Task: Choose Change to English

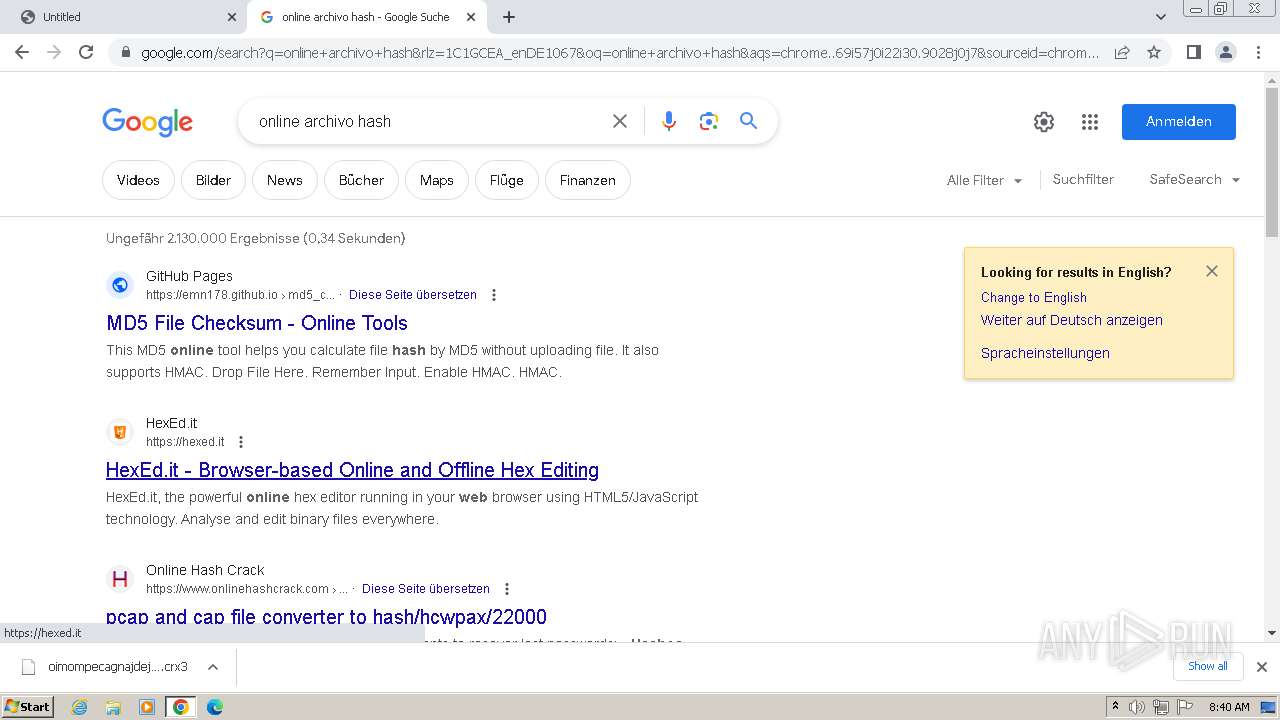Action: pos(1033,297)
